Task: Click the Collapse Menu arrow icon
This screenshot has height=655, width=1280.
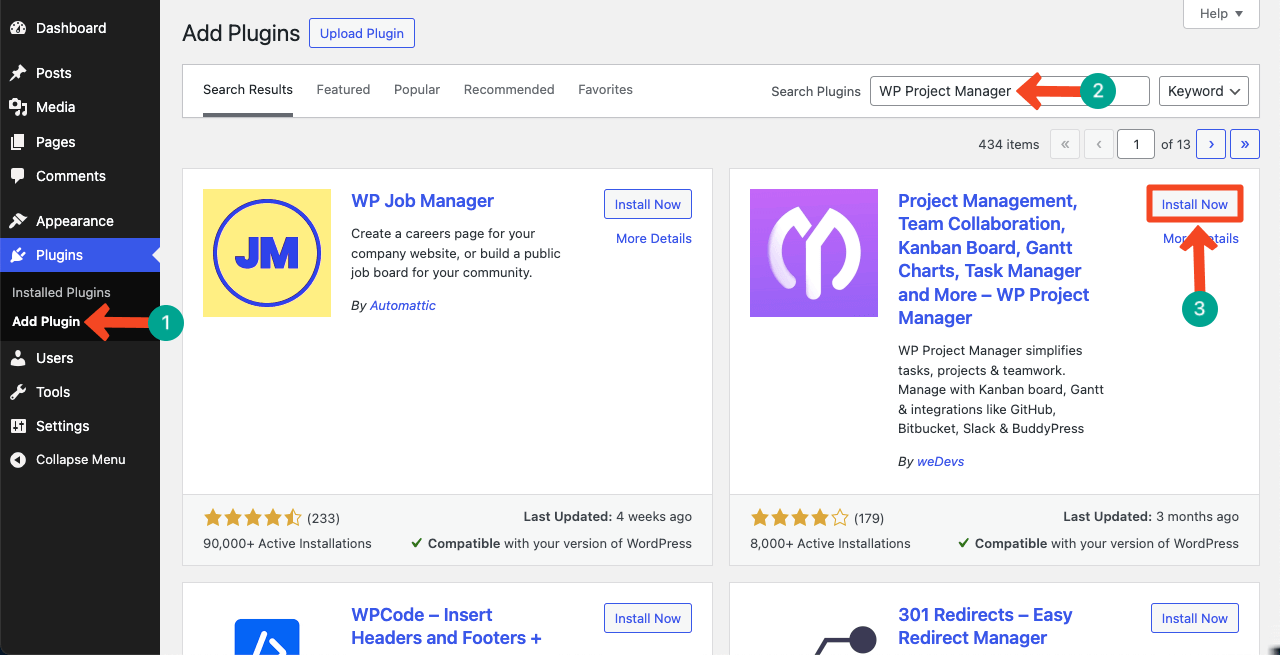Action: [18, 460]
